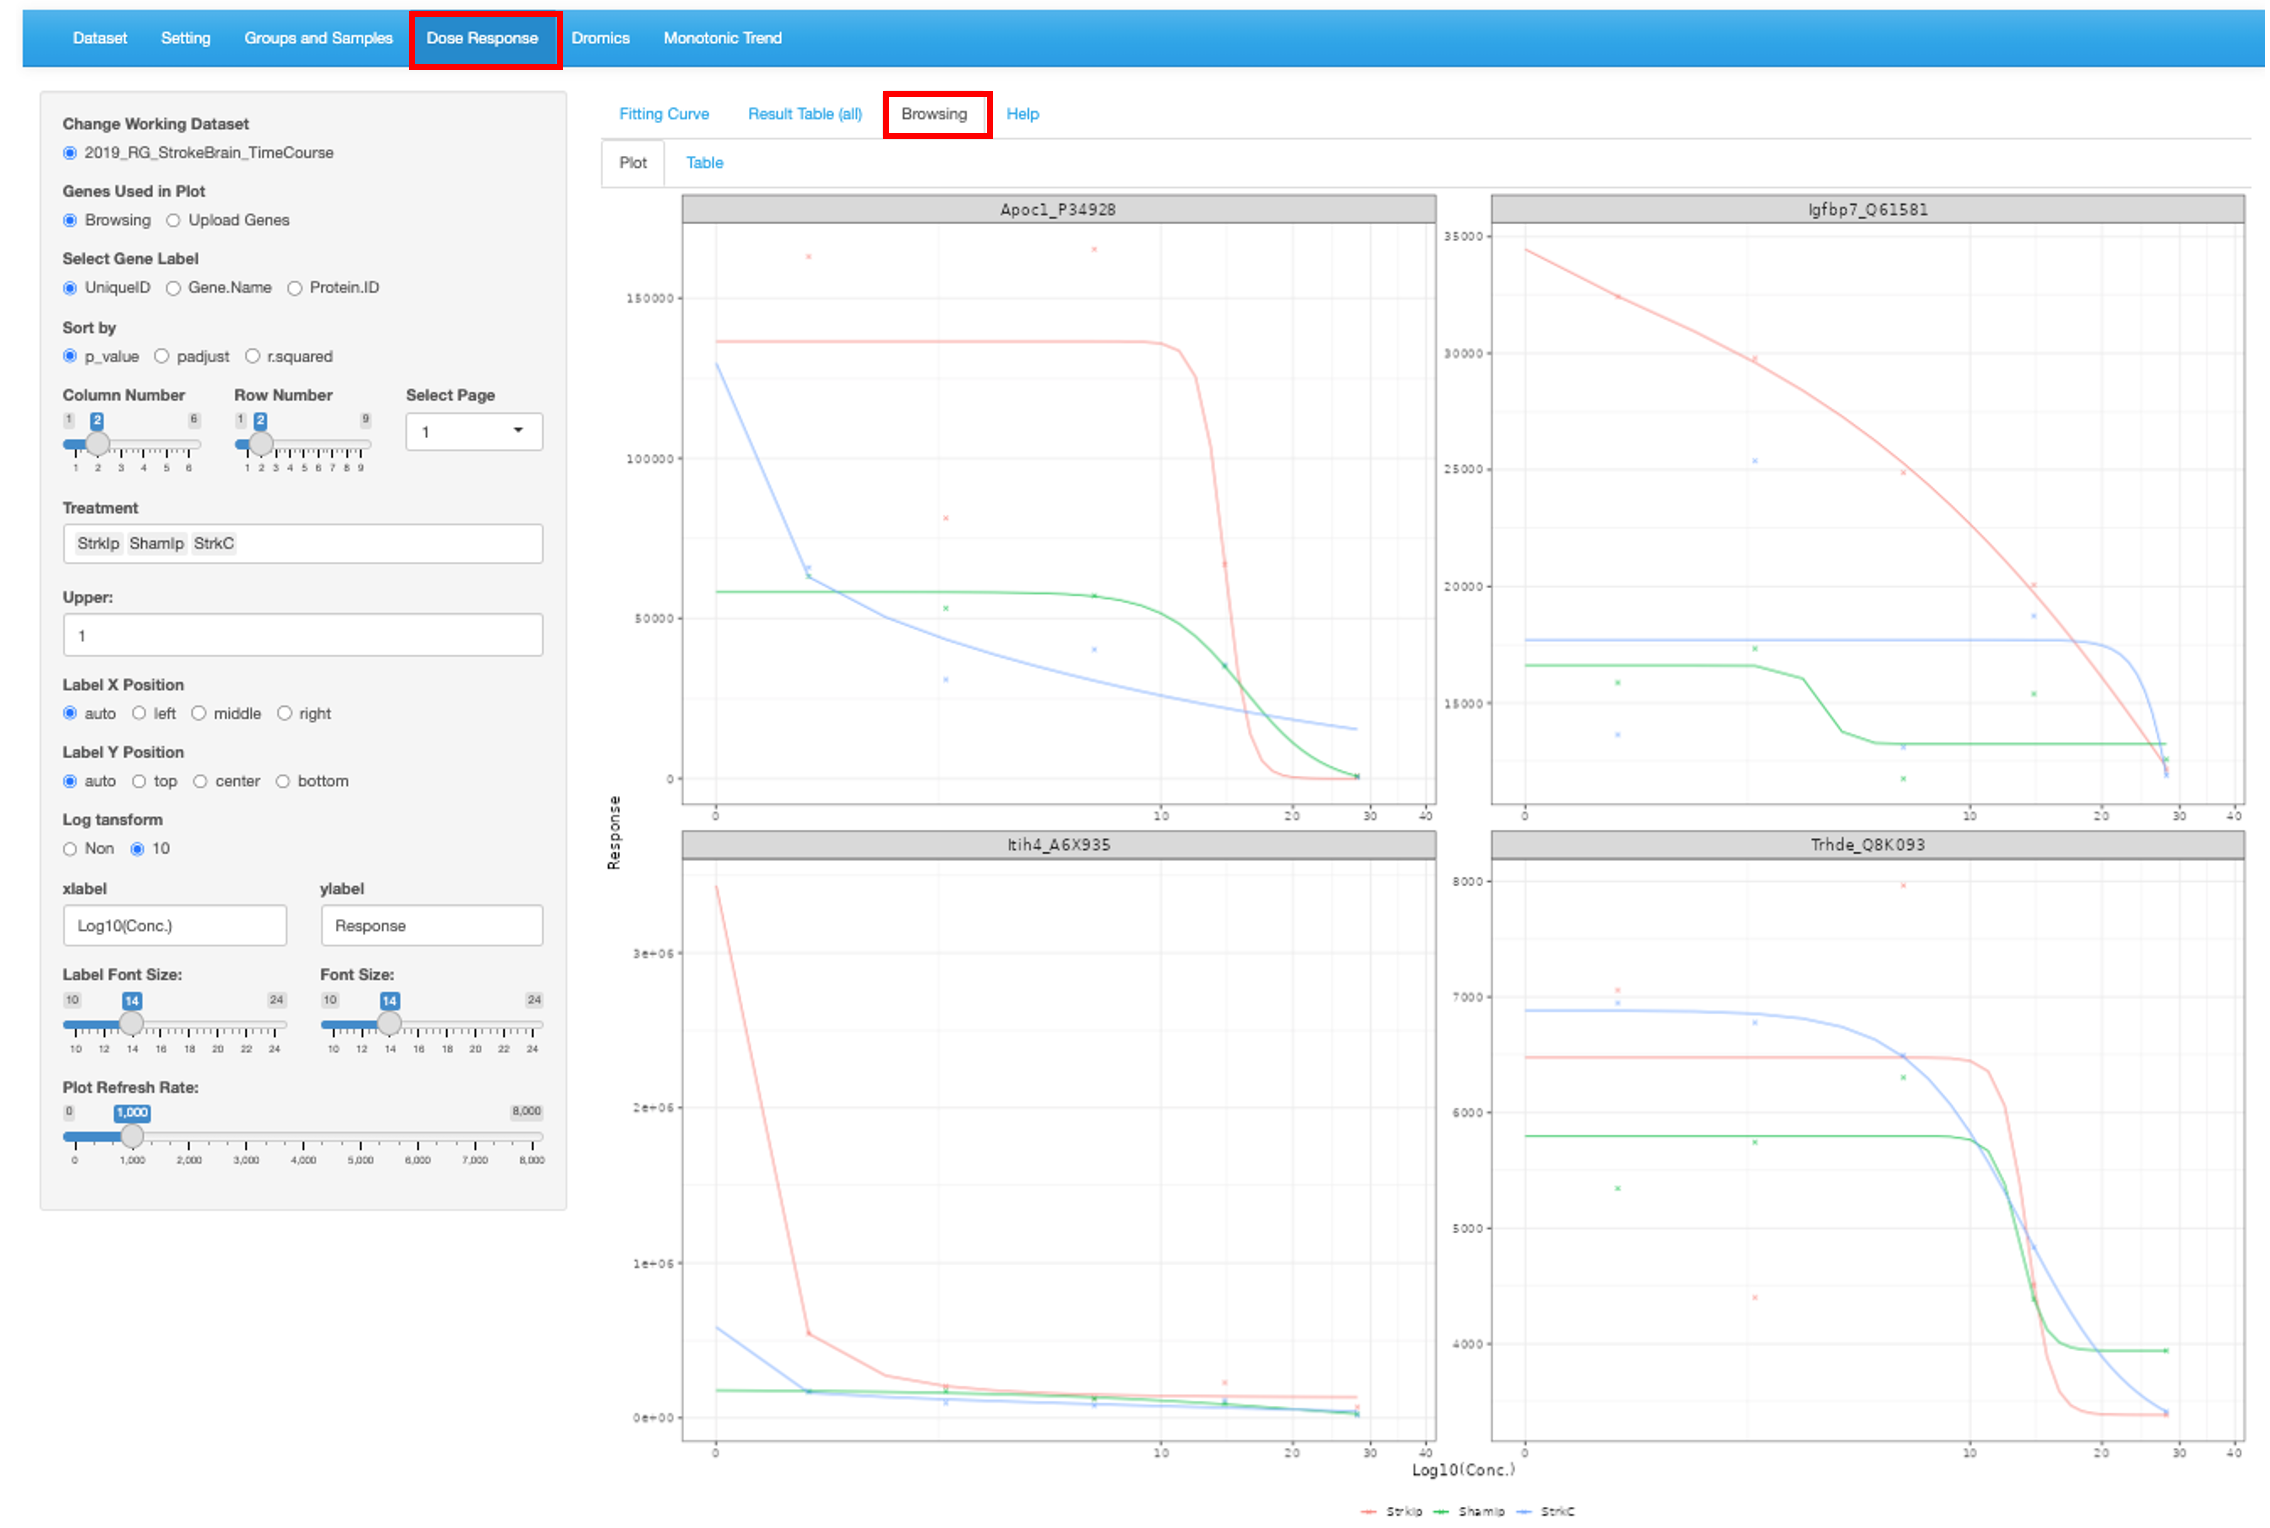Sort by padjust
Screen dimensions: 2270x1528
(x=161, y=356)
